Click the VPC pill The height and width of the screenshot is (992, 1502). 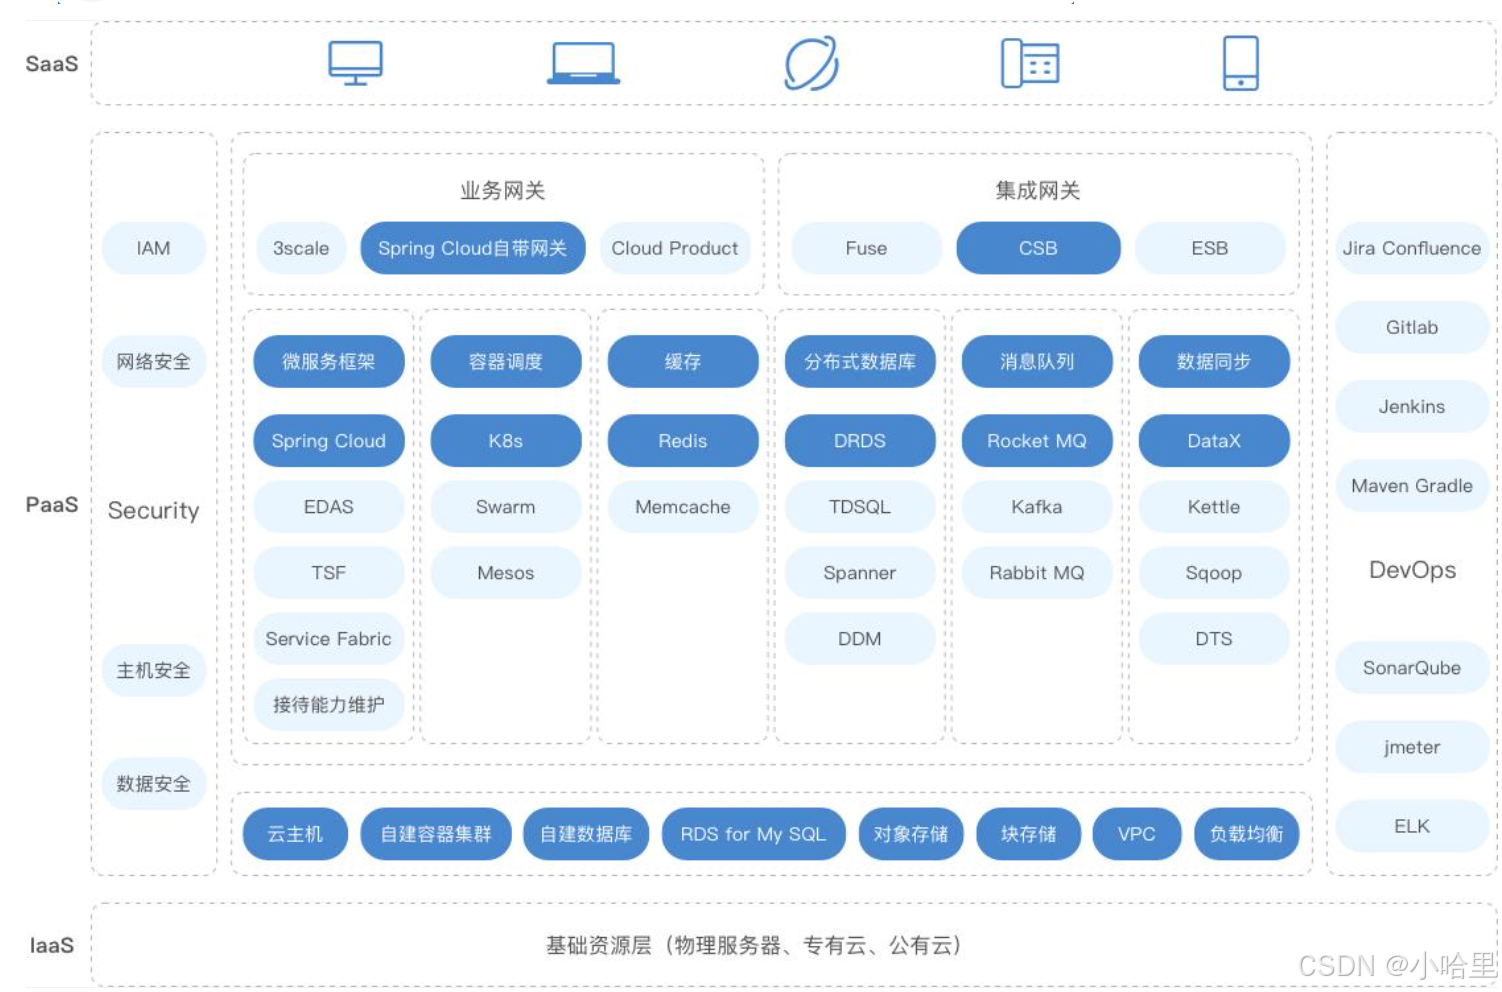point(1137,834)
